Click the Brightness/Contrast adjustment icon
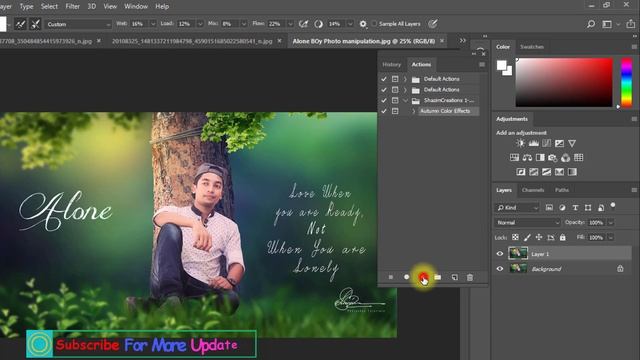This screenshot has height=360, width=640. (x=520, y=143)
